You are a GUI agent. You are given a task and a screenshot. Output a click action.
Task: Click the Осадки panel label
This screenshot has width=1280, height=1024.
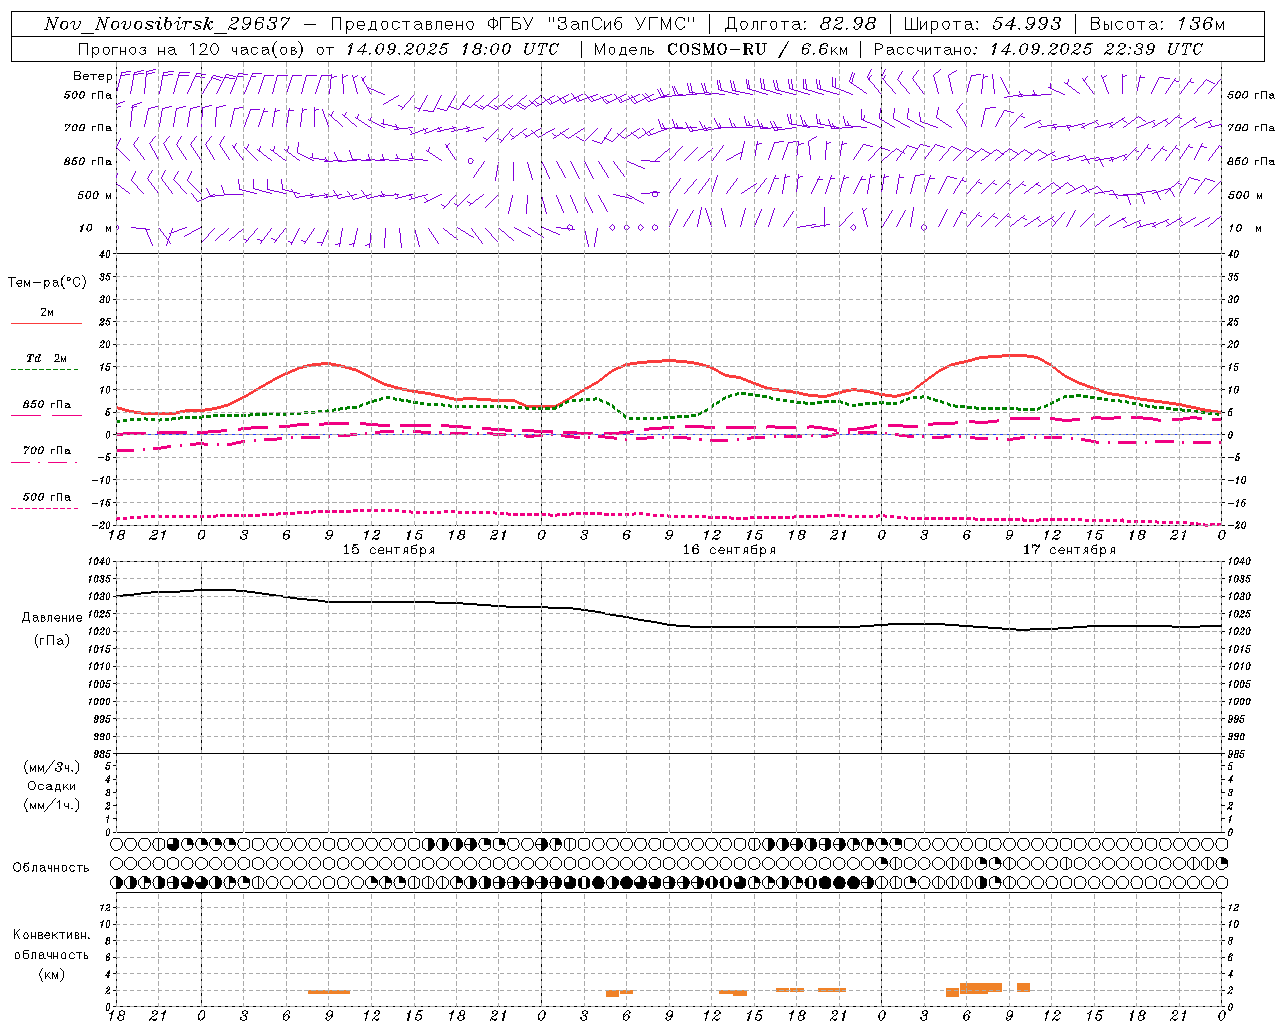(52, 786)
